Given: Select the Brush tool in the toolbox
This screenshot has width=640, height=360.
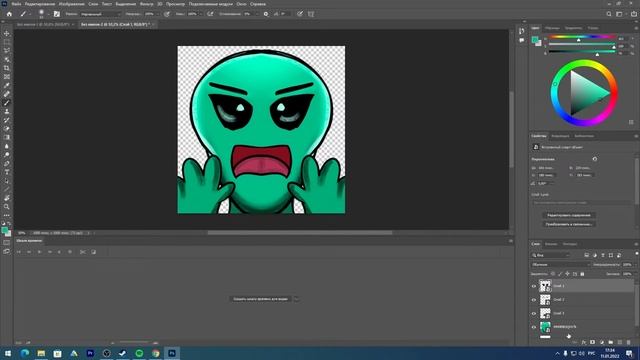Looking at the screenshot, I should 7,103.
